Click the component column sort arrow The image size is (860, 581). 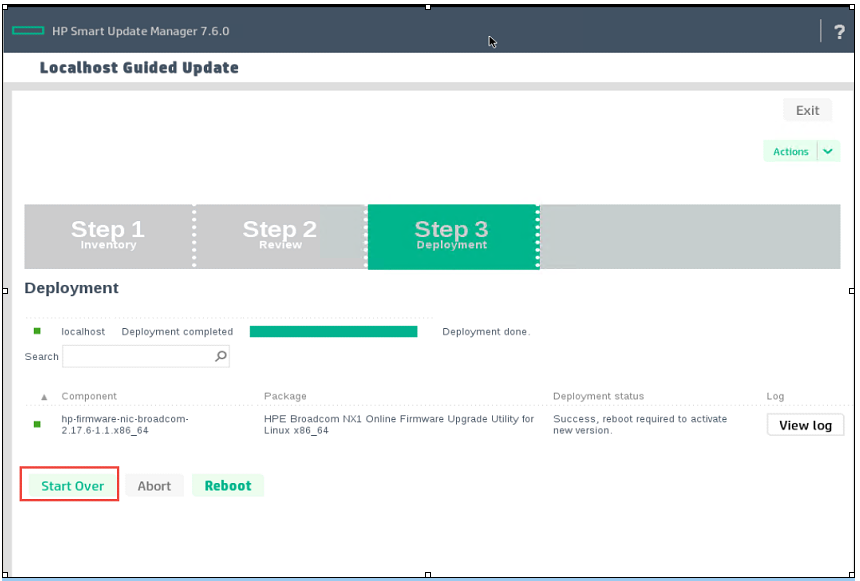pos(44,397)
